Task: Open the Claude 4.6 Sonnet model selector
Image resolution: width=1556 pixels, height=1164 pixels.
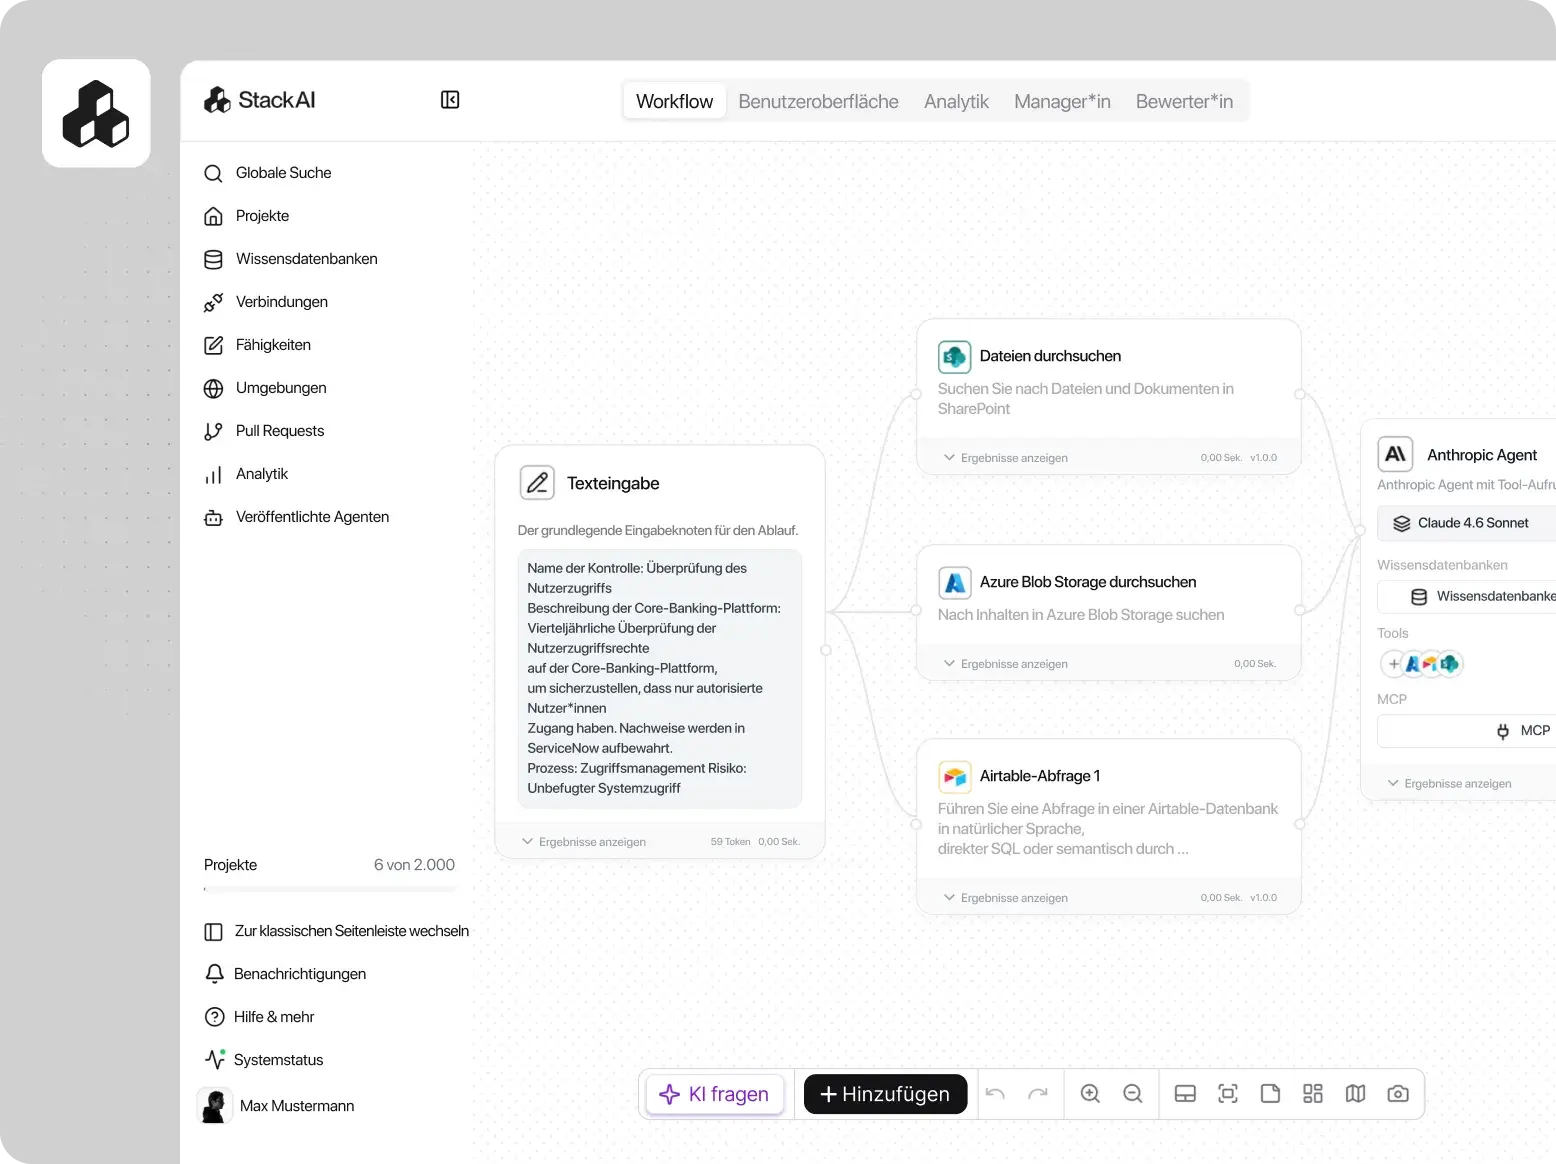Action: point(1466,523)
